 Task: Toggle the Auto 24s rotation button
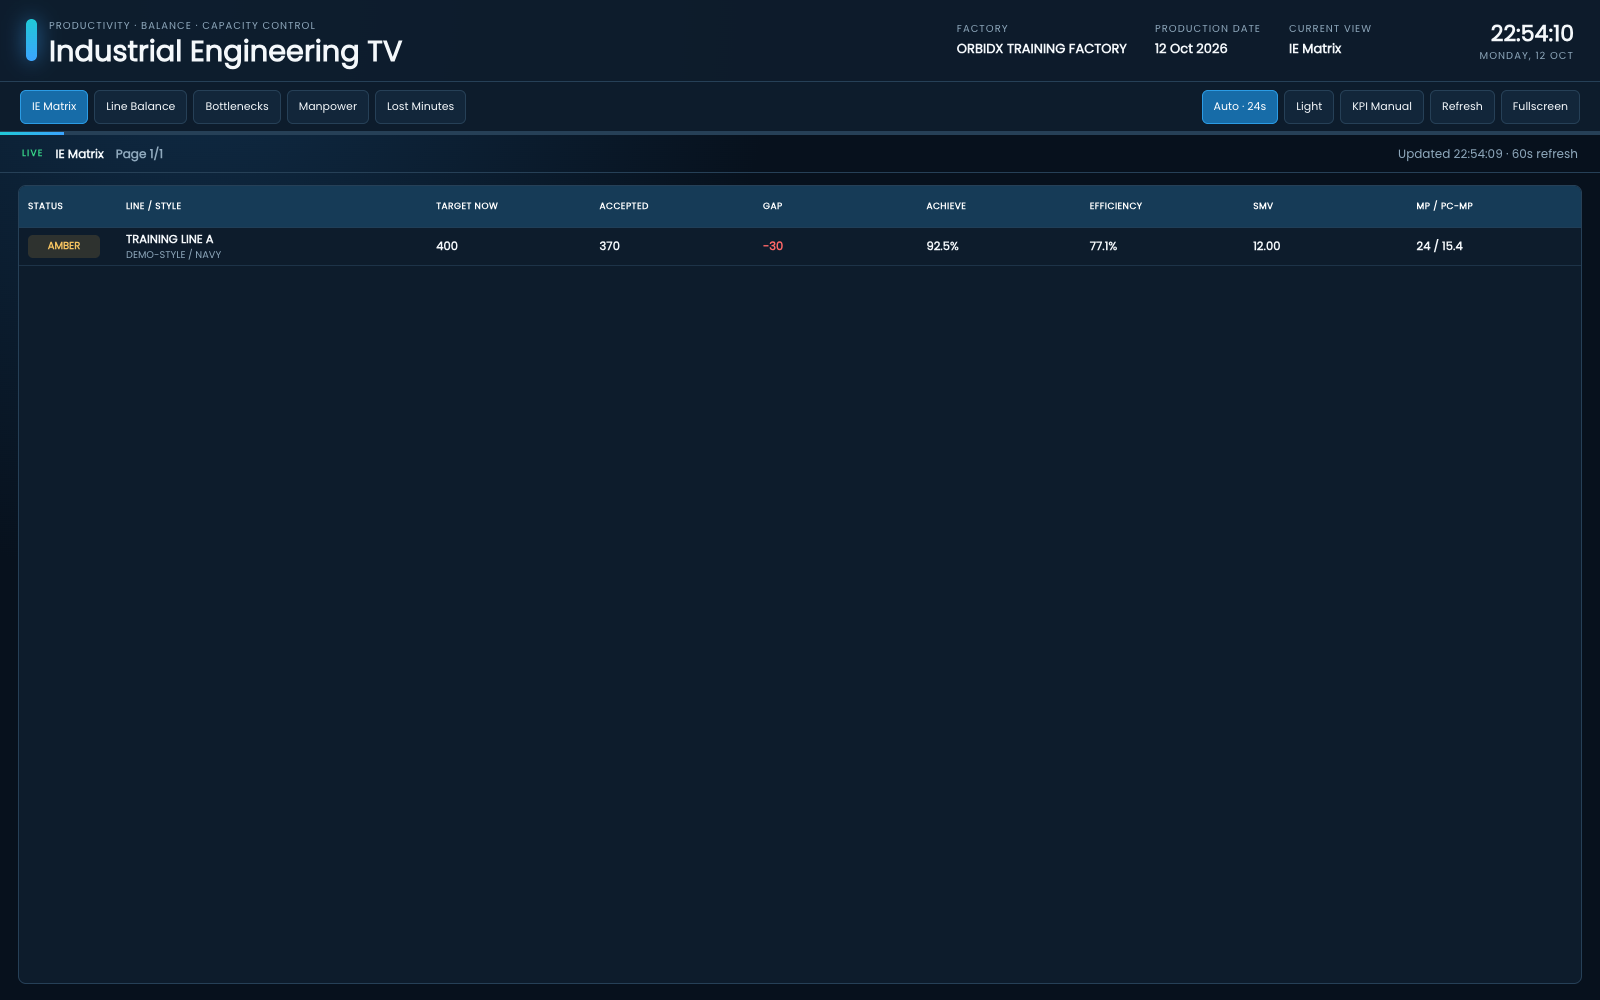coord(1240,107)
